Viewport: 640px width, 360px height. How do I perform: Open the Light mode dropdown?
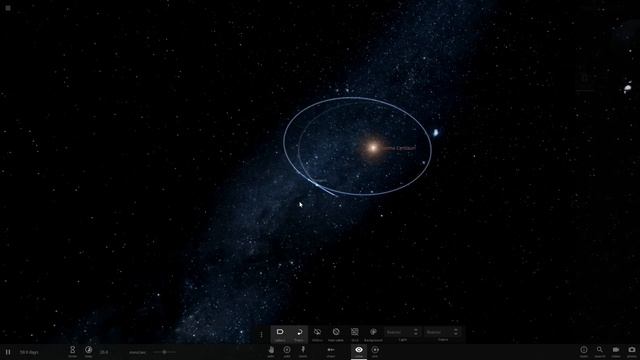coord(402,332)
